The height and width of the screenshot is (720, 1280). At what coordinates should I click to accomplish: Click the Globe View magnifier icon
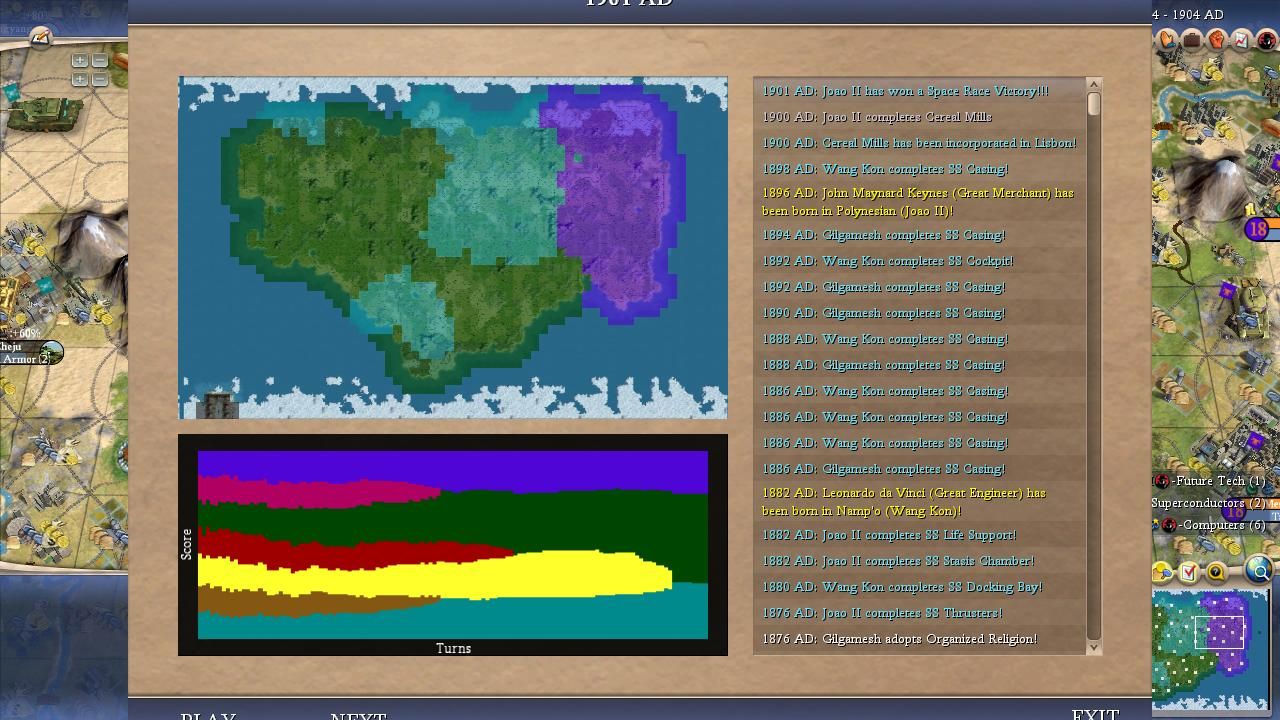tap(1259, 571)
